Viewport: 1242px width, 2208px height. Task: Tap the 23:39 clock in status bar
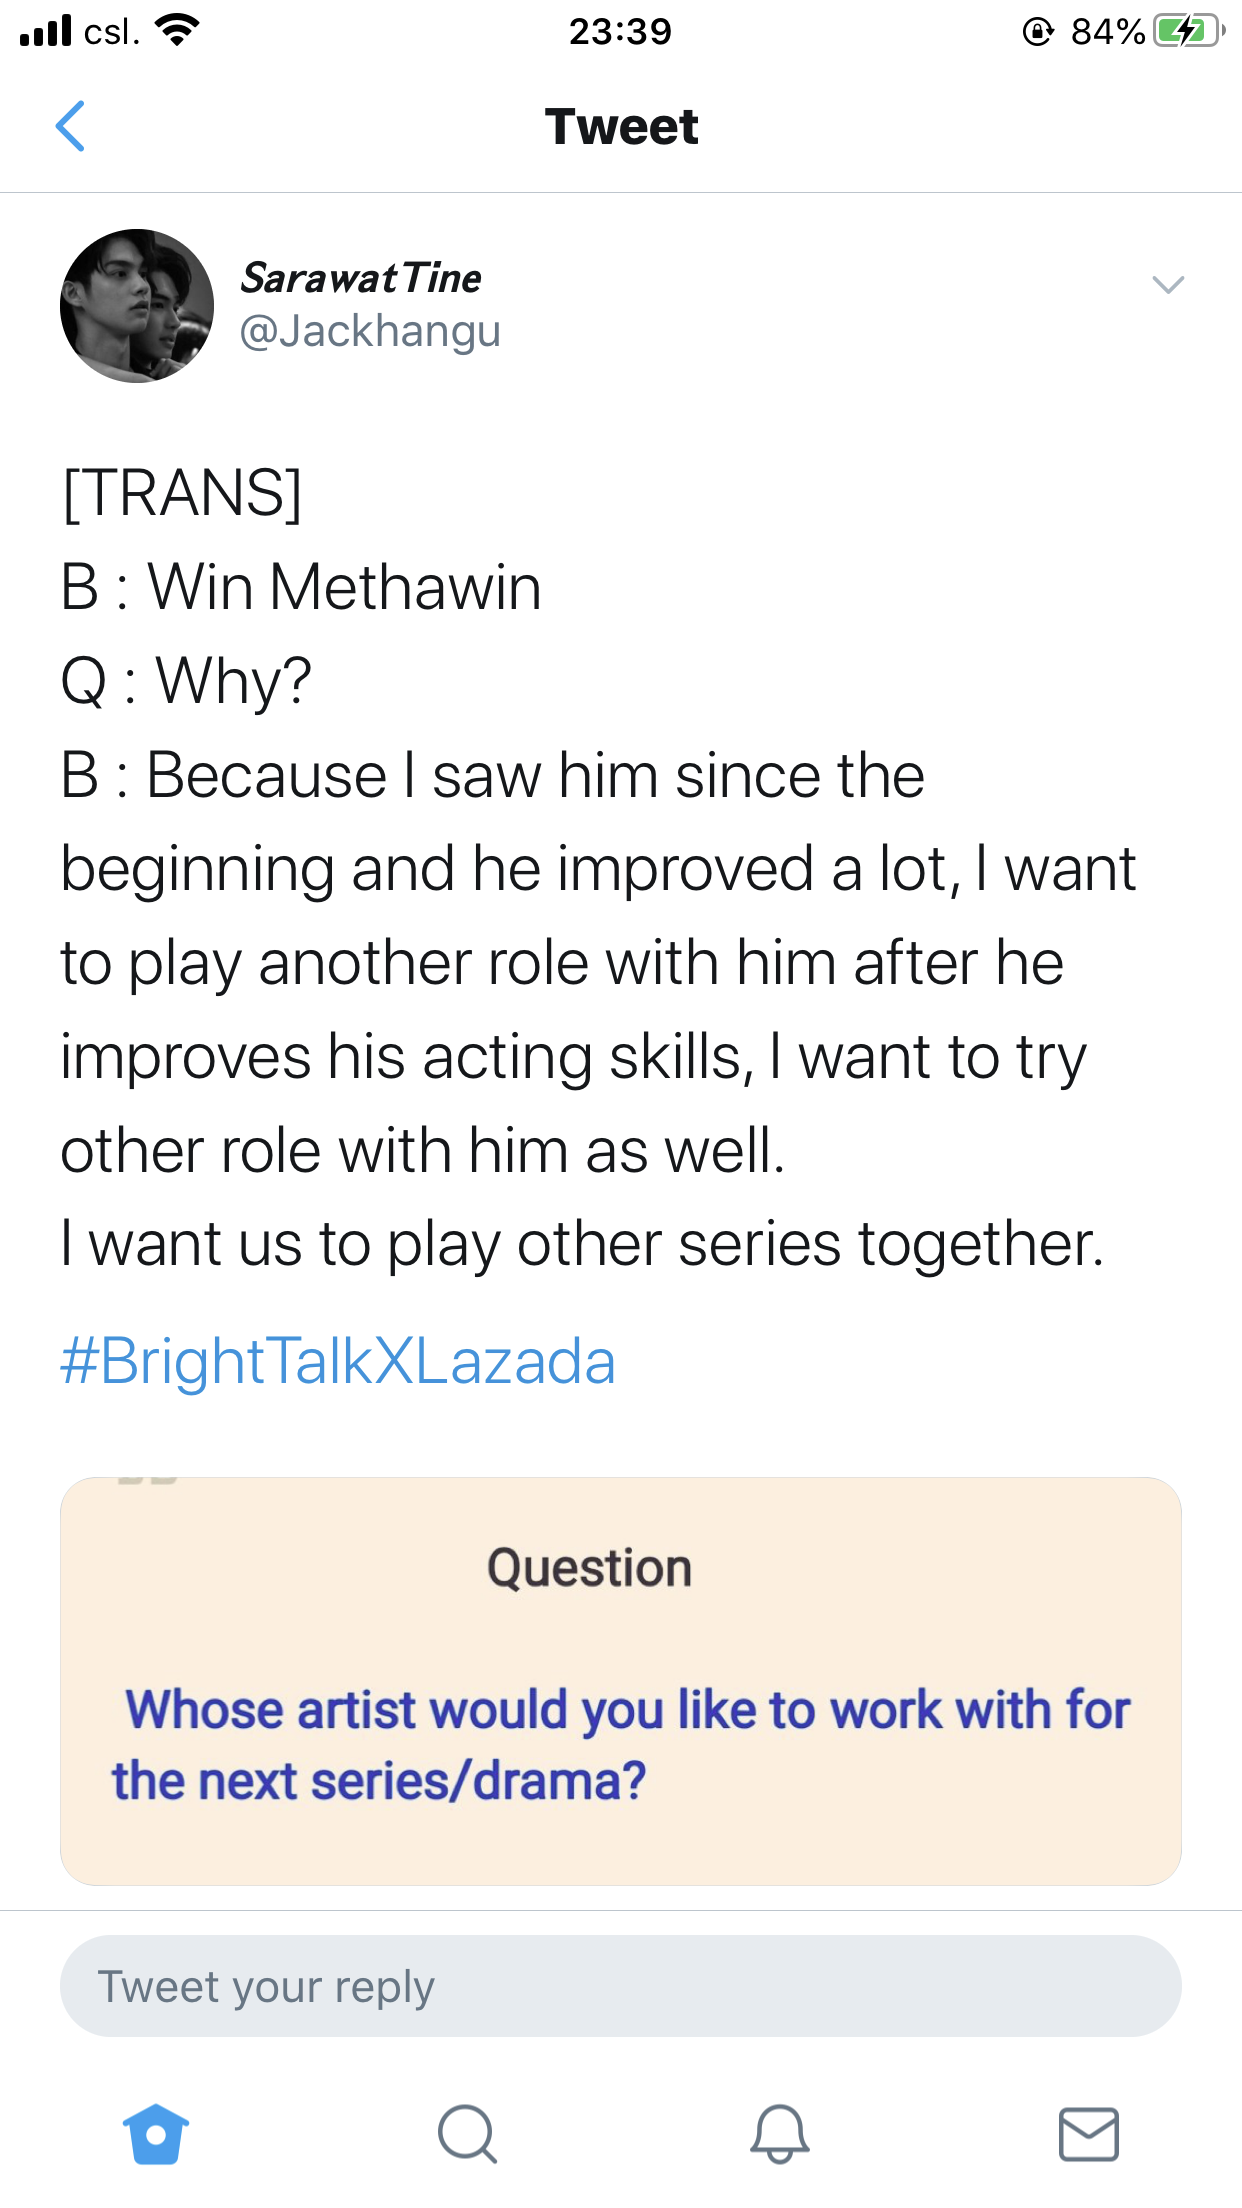pyautogui.click(x=620, y=31)
